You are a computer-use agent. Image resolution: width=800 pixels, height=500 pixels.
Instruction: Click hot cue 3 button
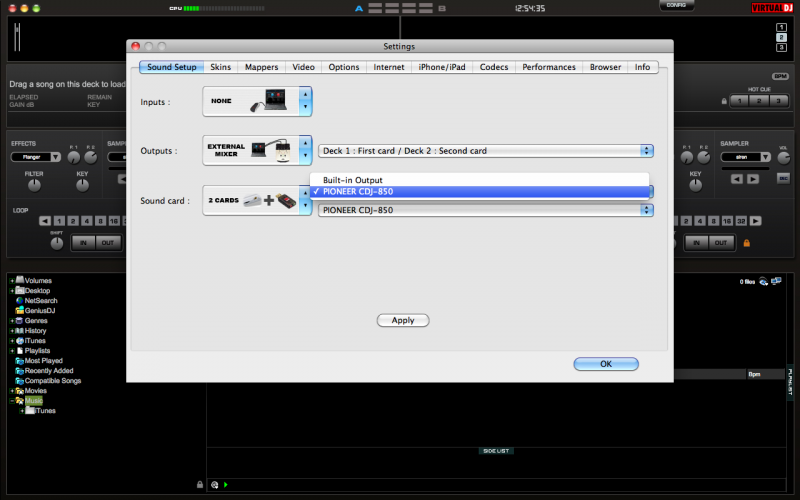tap(778, 101)
